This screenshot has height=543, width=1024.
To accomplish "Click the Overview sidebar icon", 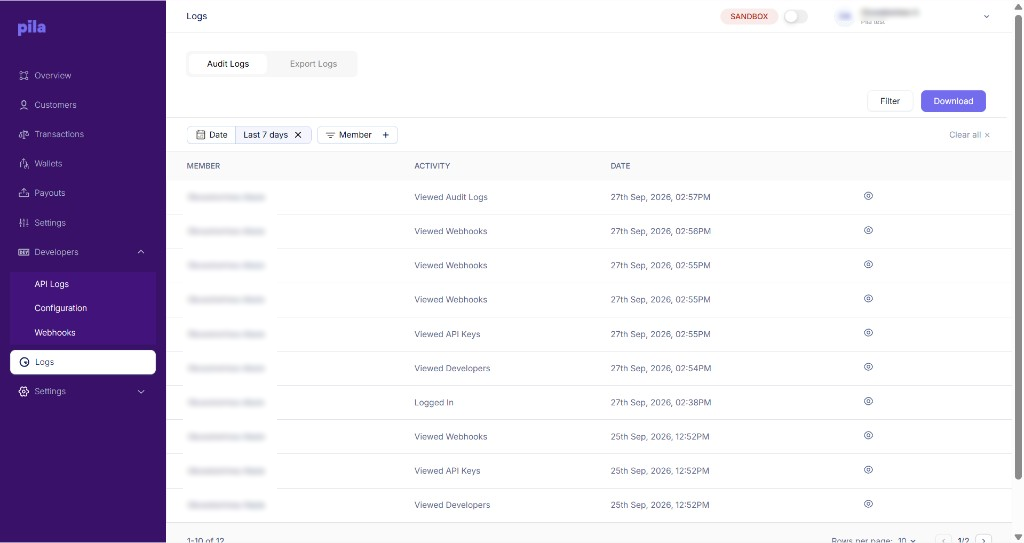I will tap(24, 76).
